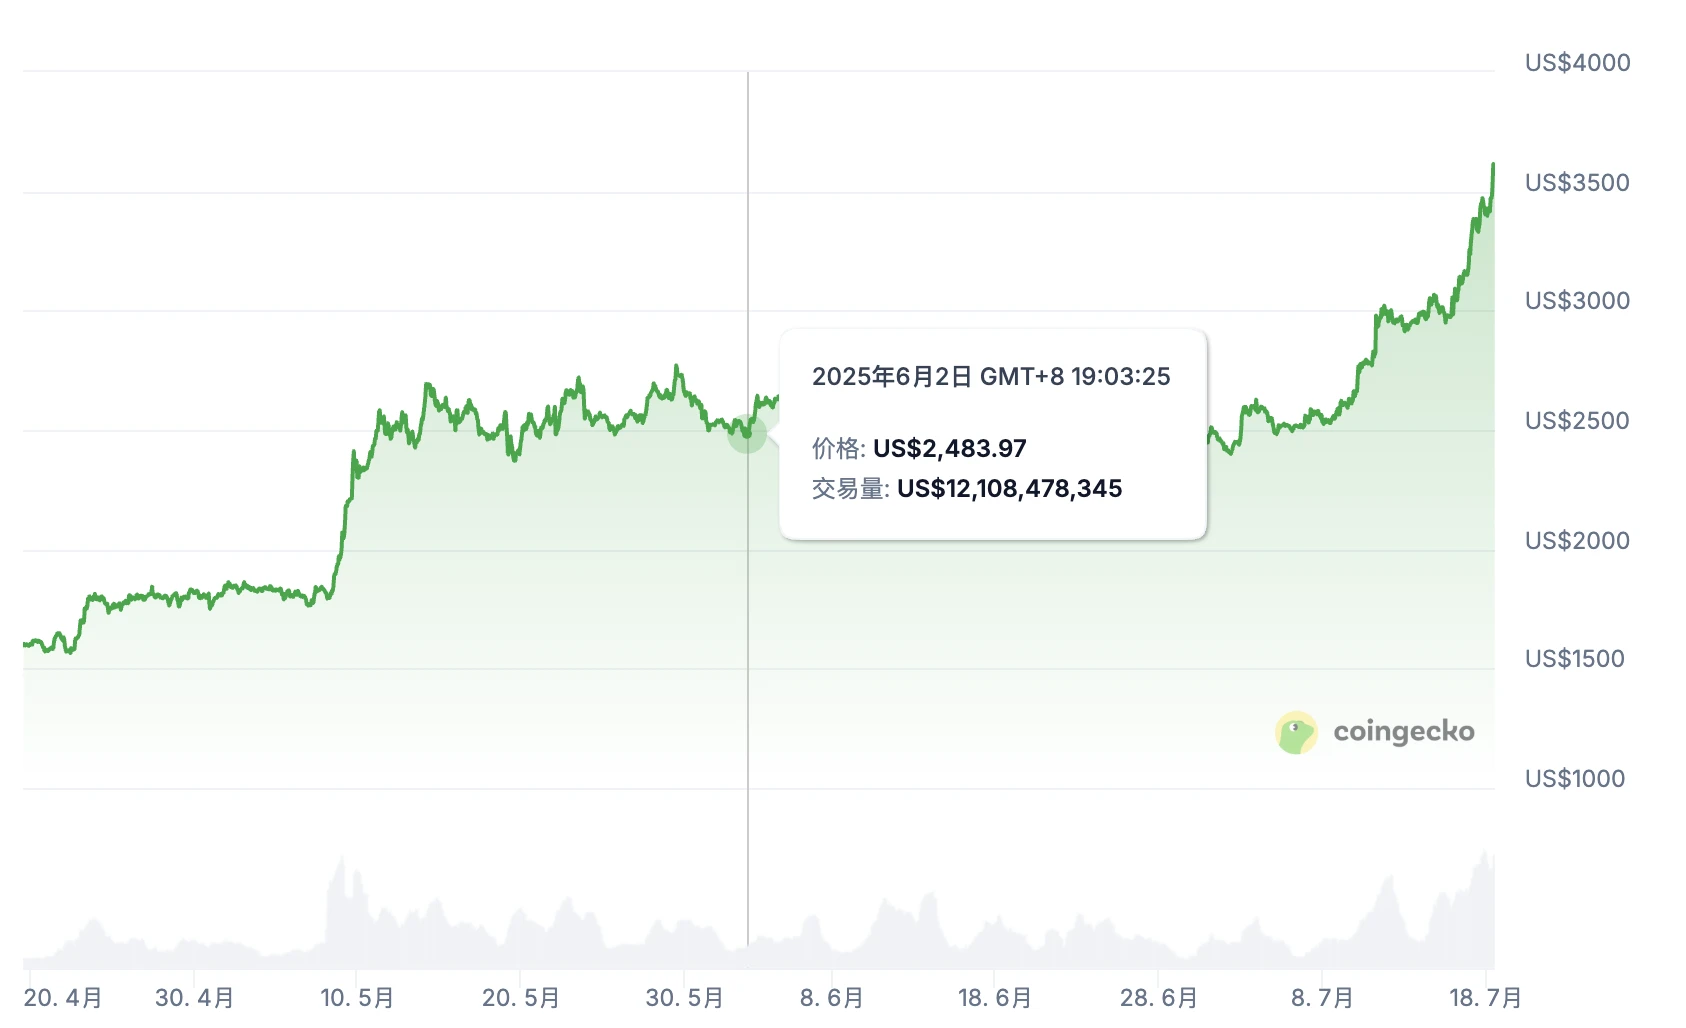The width and height of the screenshot is (1686, 1028).
Task: Click the 30. 5月 date label
Action: tap(685, 998)
